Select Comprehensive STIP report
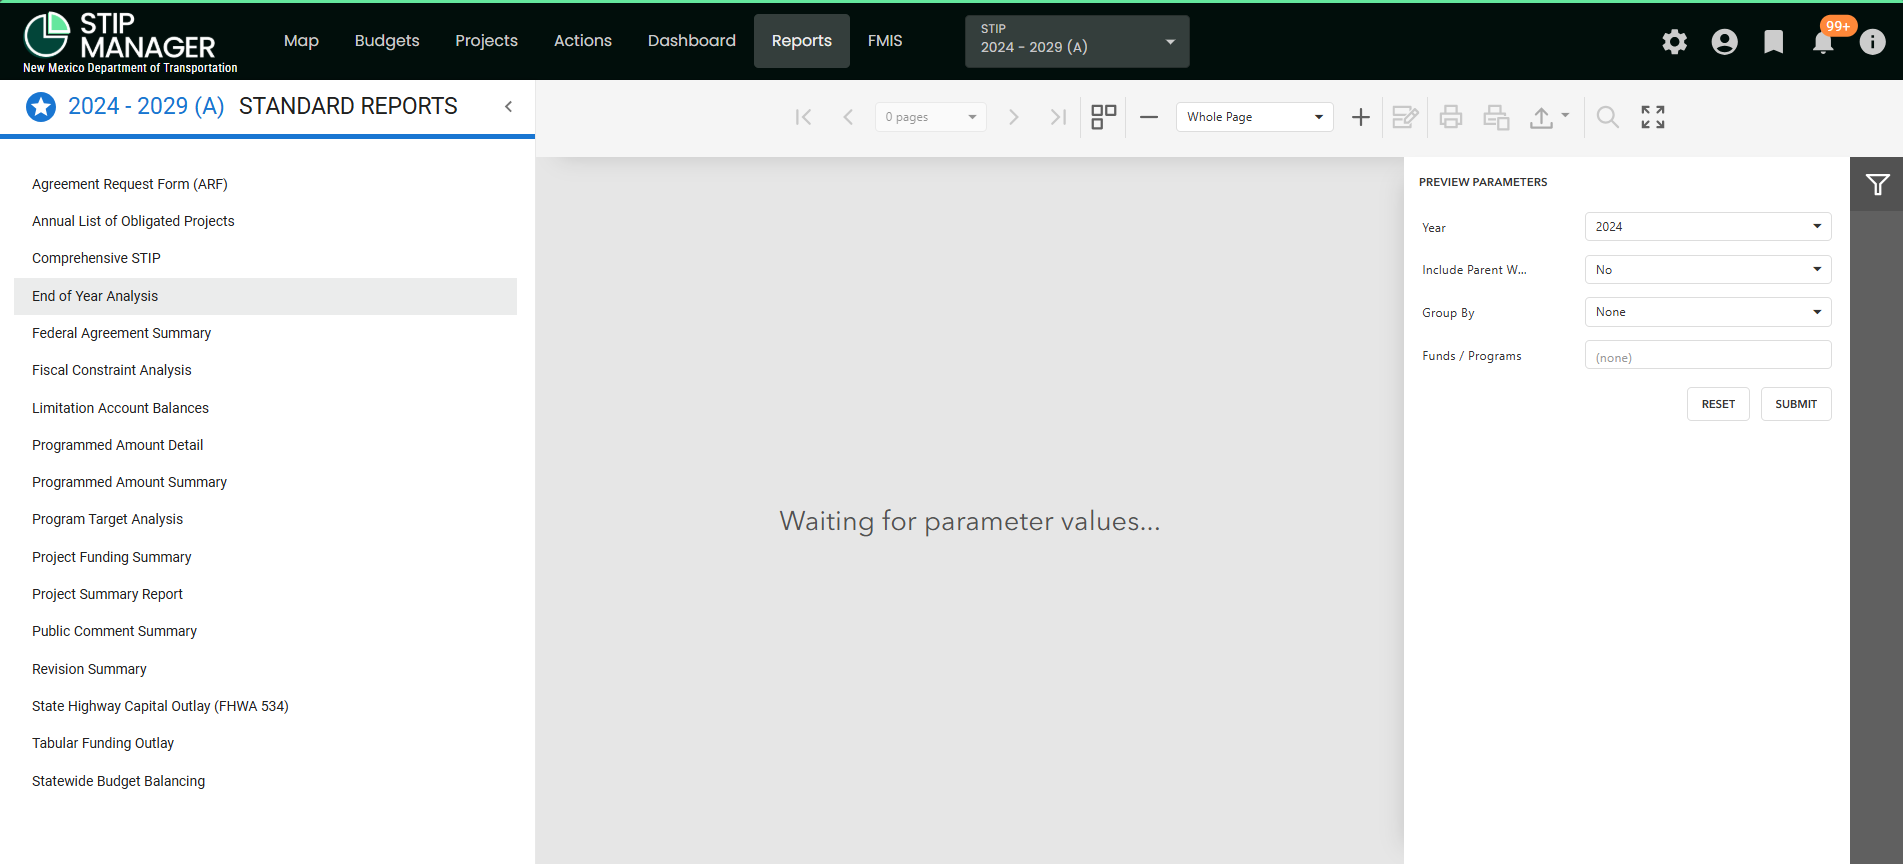This screenshot has width=1903, height=864. pos(265,258)
